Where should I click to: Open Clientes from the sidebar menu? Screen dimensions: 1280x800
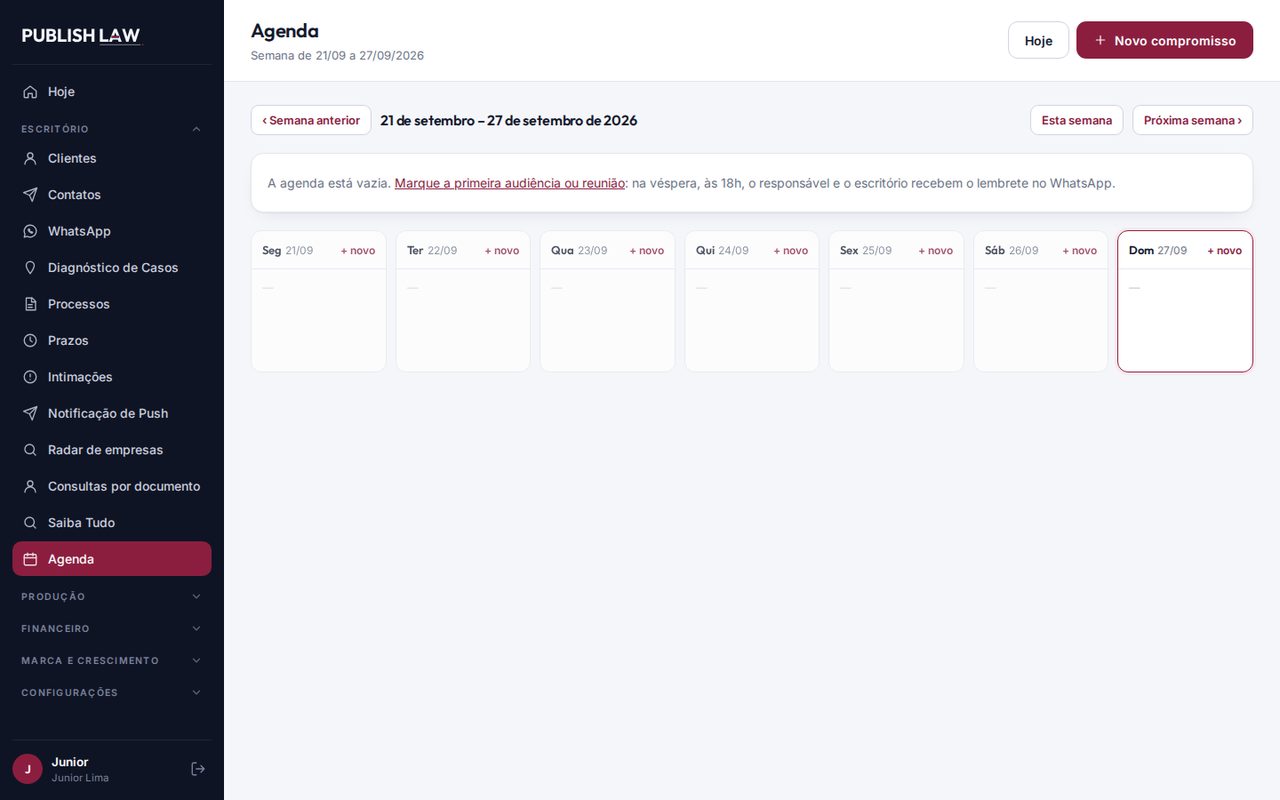click(x=112, y=158)
